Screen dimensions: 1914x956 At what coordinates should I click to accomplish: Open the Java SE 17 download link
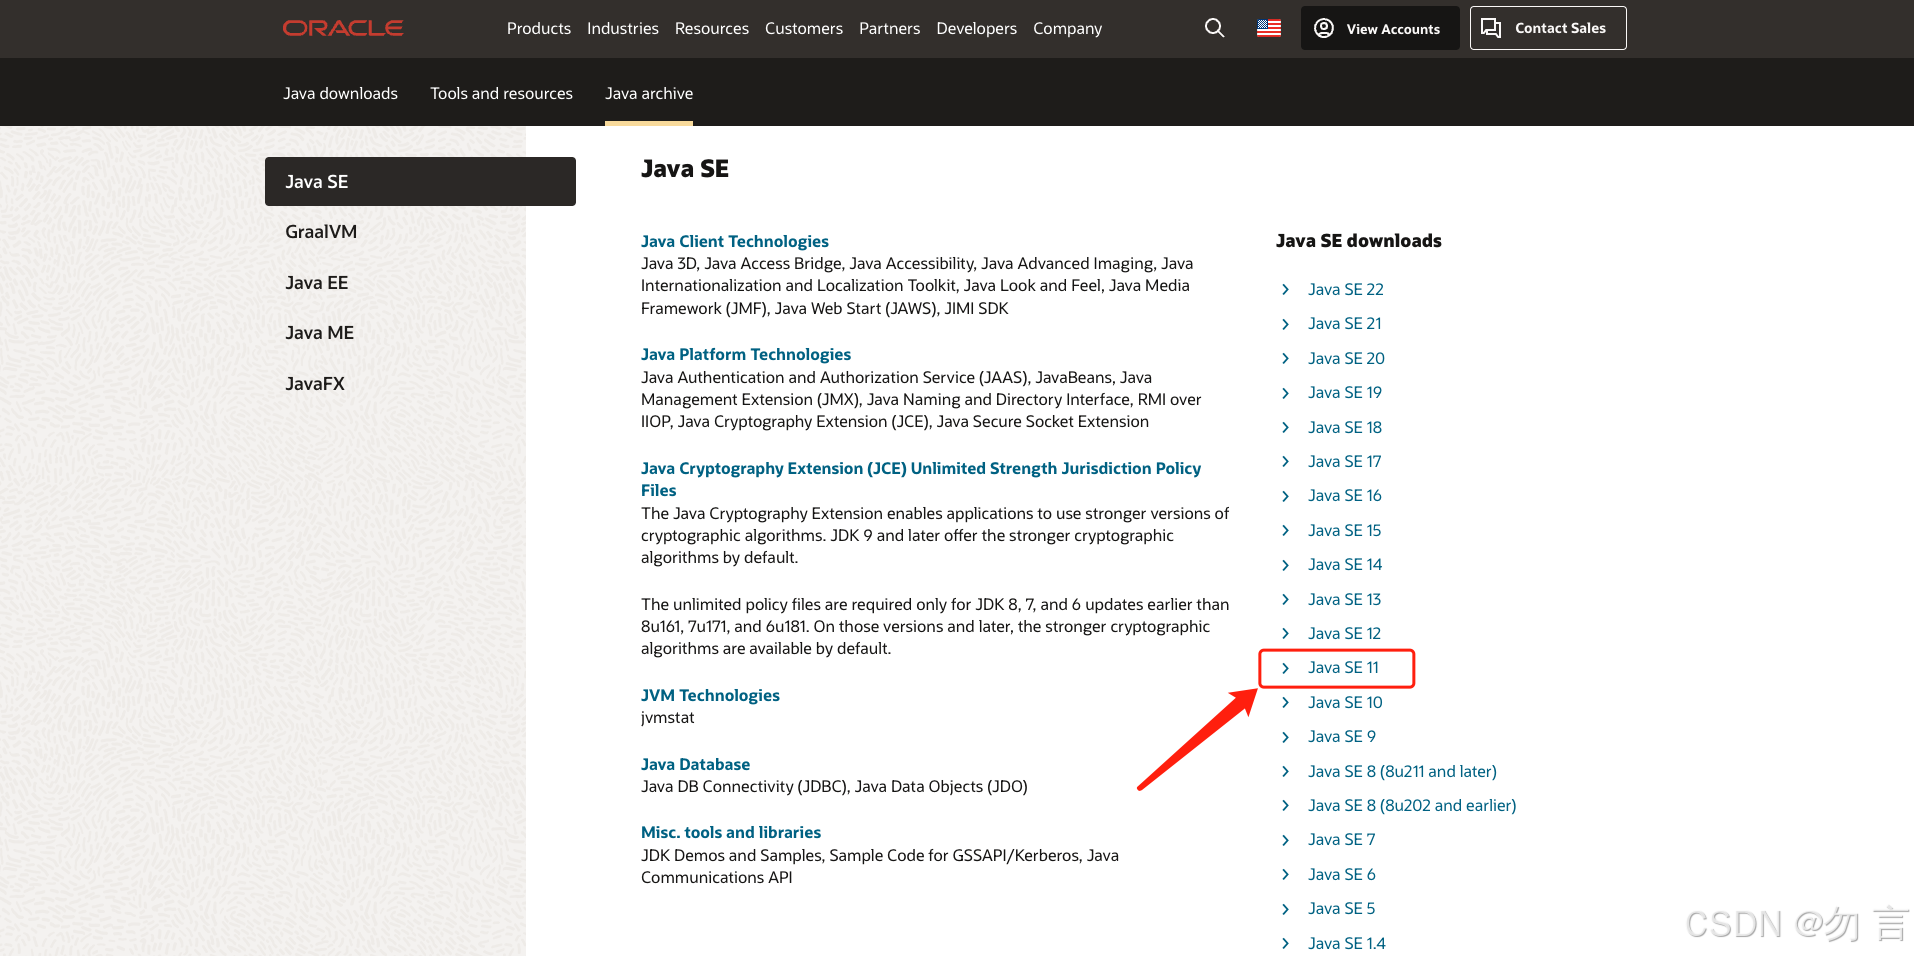point(1344,461)
